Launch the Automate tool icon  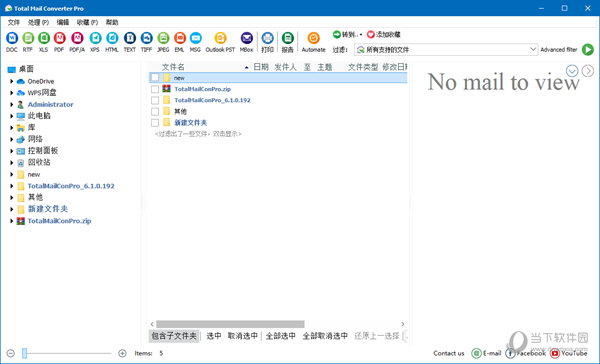[313, 38]
